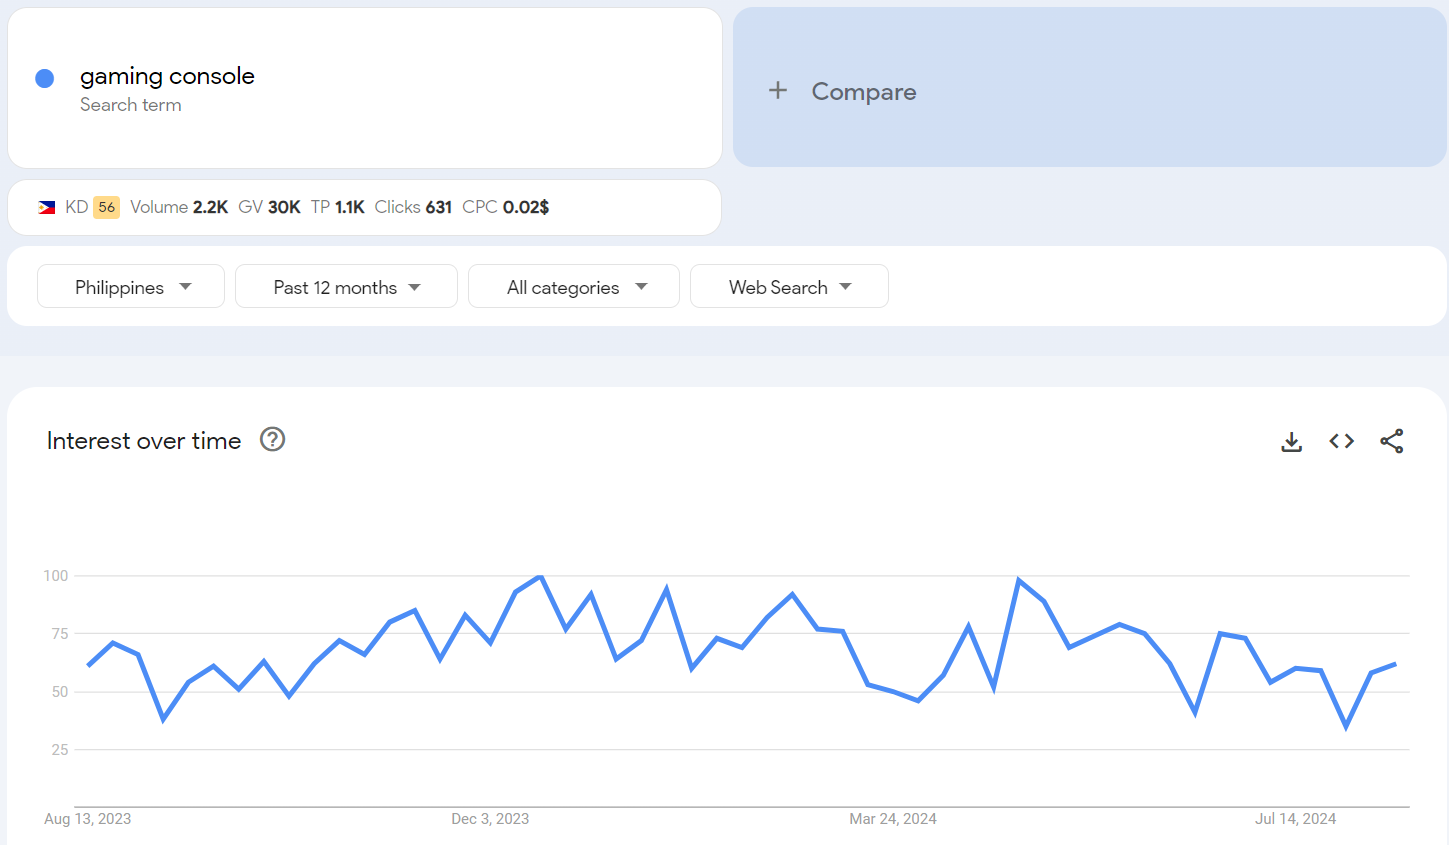
Task: Click the Volume 2.2K metric
Action: [179, 207]
